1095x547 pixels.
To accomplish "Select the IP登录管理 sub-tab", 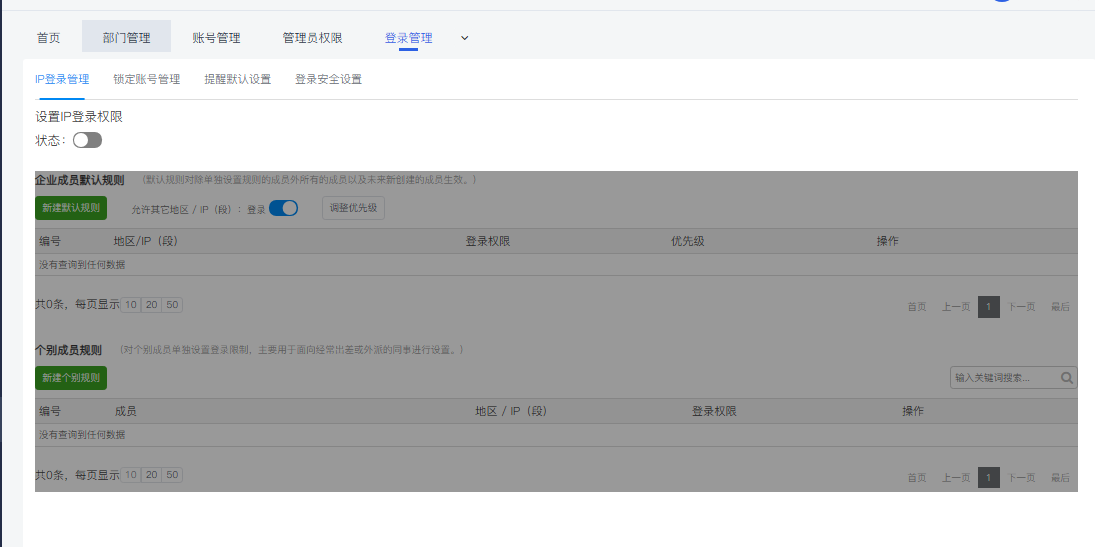I will pyautogui.click(x=62, y=79).
